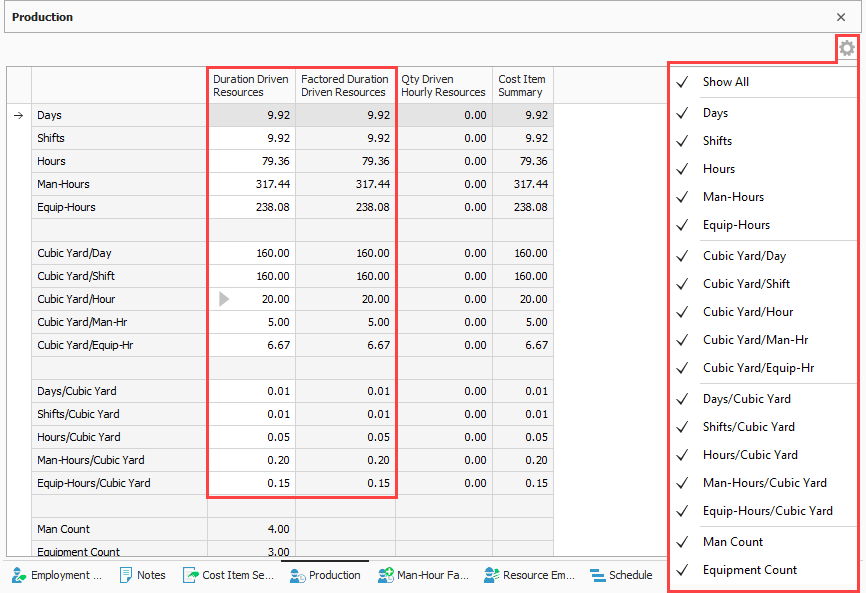
Task: Click the Notes tab icon
Action: click(126, 575)
